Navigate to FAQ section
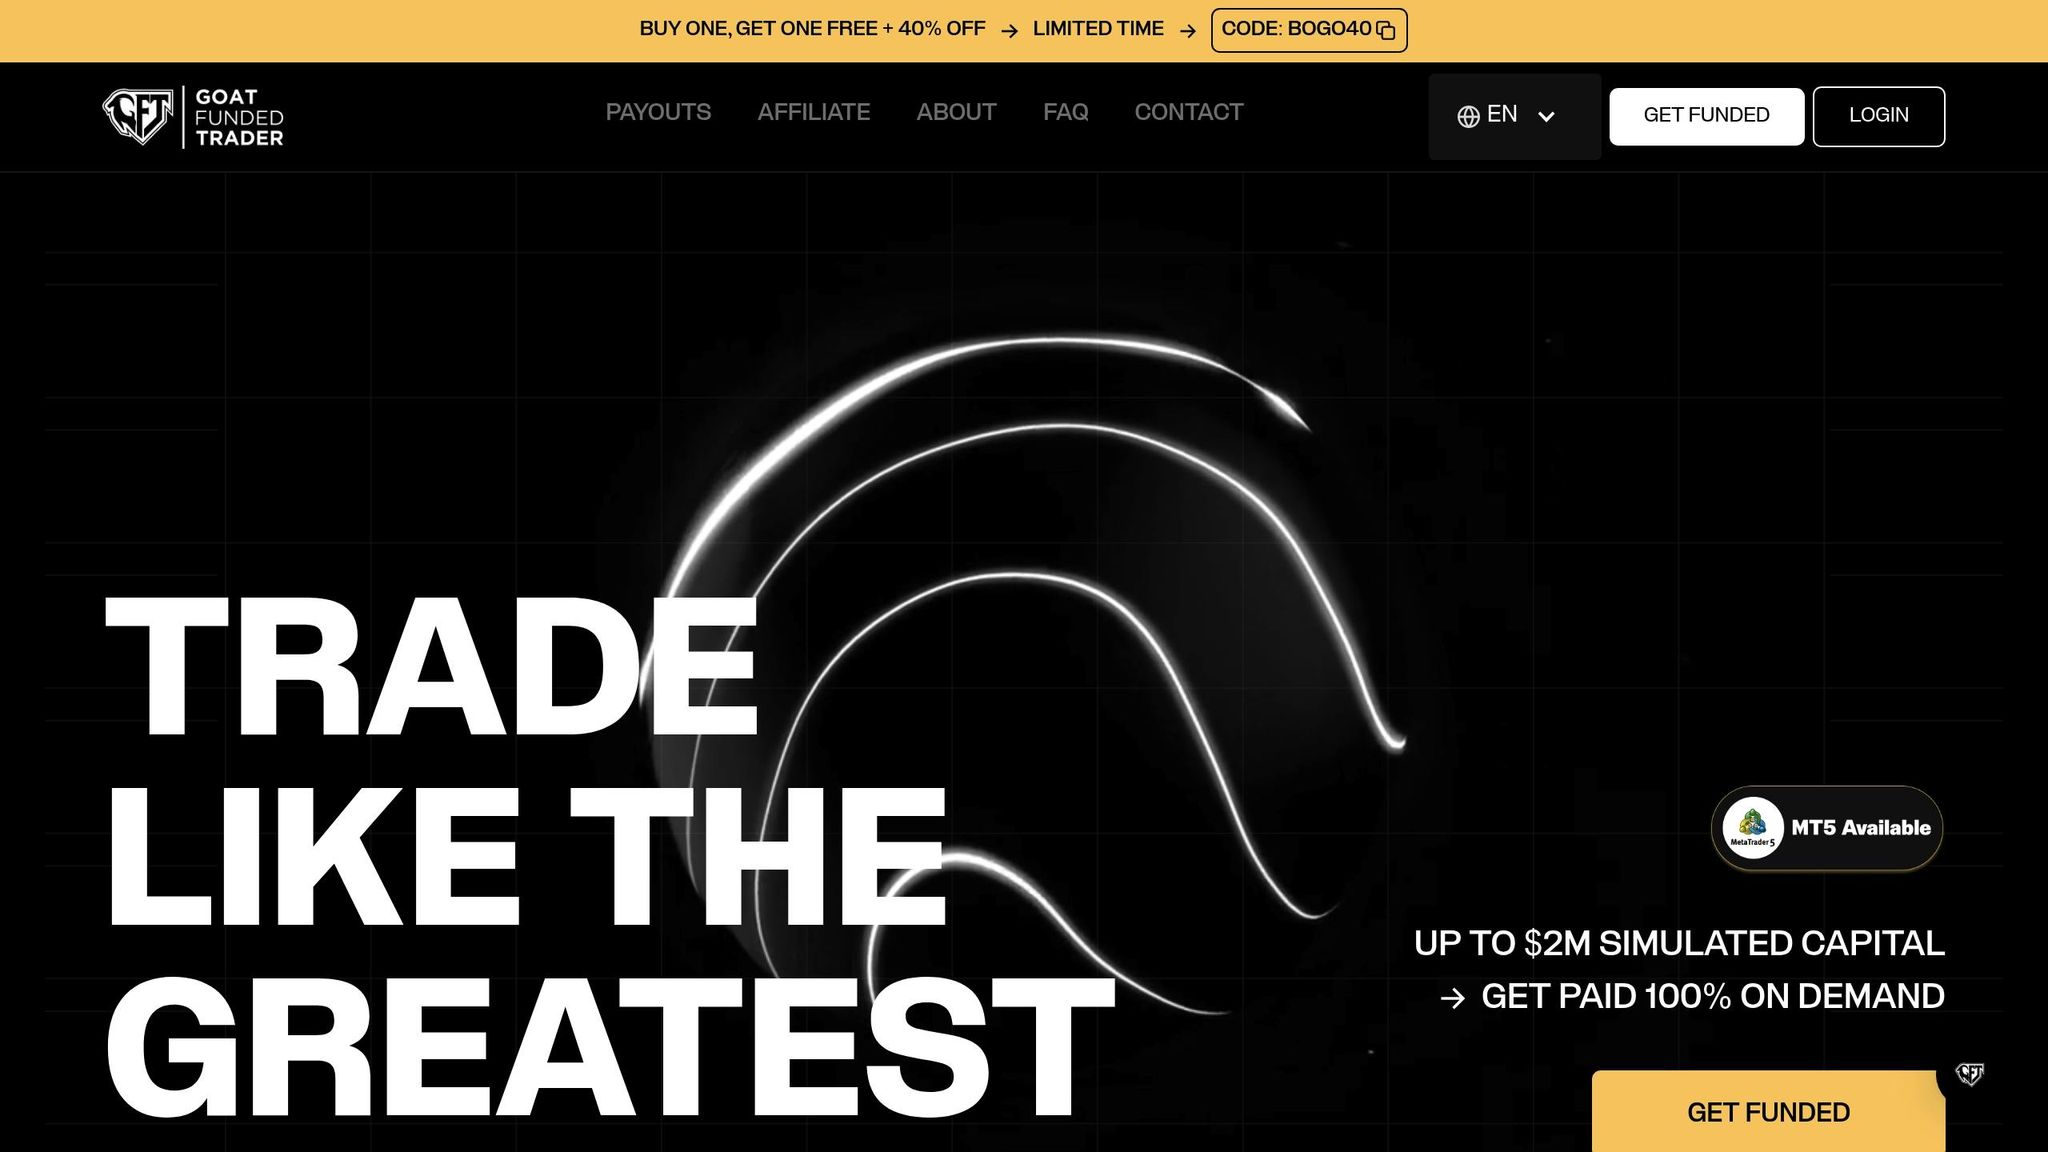The image size is (2048, 1152). (x=1065, y=112)
